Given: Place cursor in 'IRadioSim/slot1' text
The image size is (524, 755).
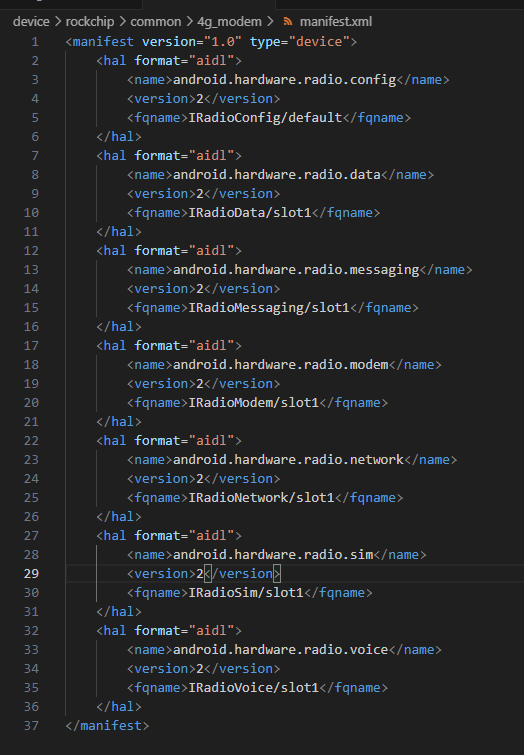Looking at the screenshot, I should (x=246, y=593).
